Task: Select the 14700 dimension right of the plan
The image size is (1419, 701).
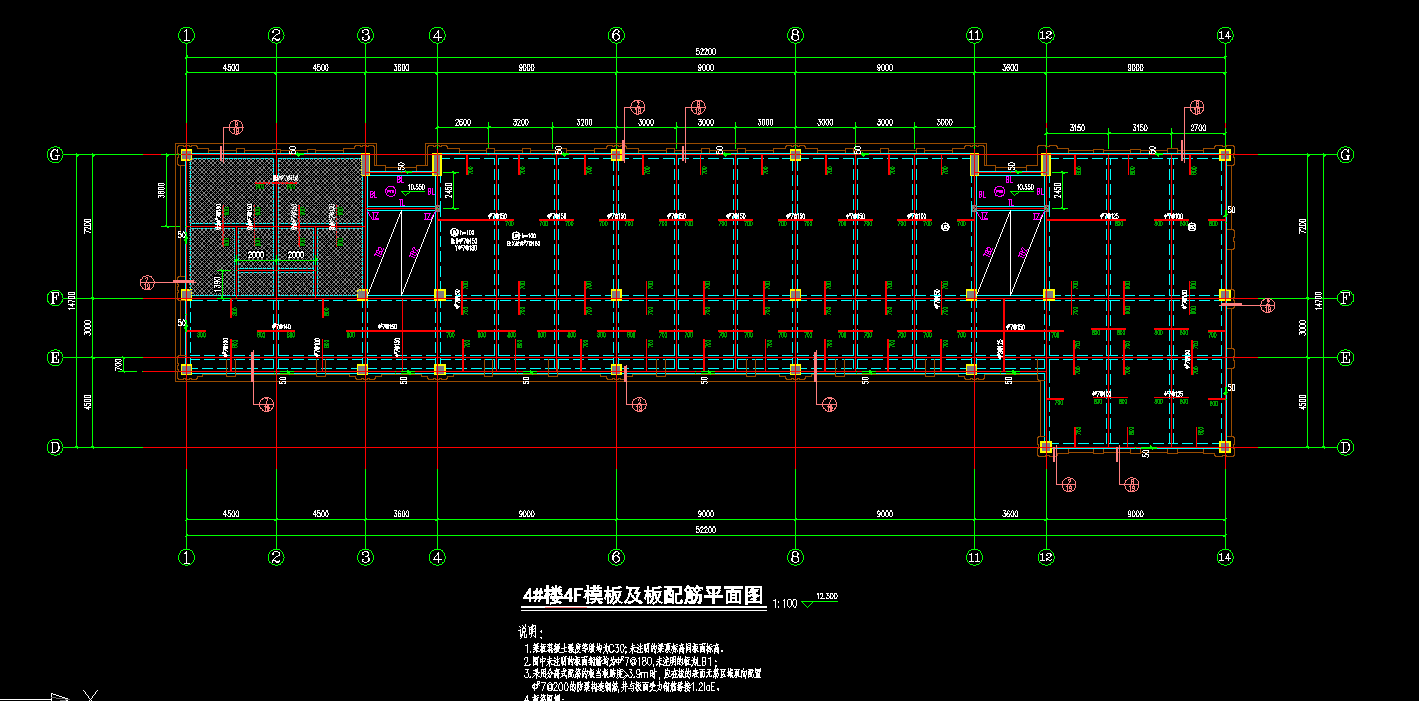Action: [1317, 299]
